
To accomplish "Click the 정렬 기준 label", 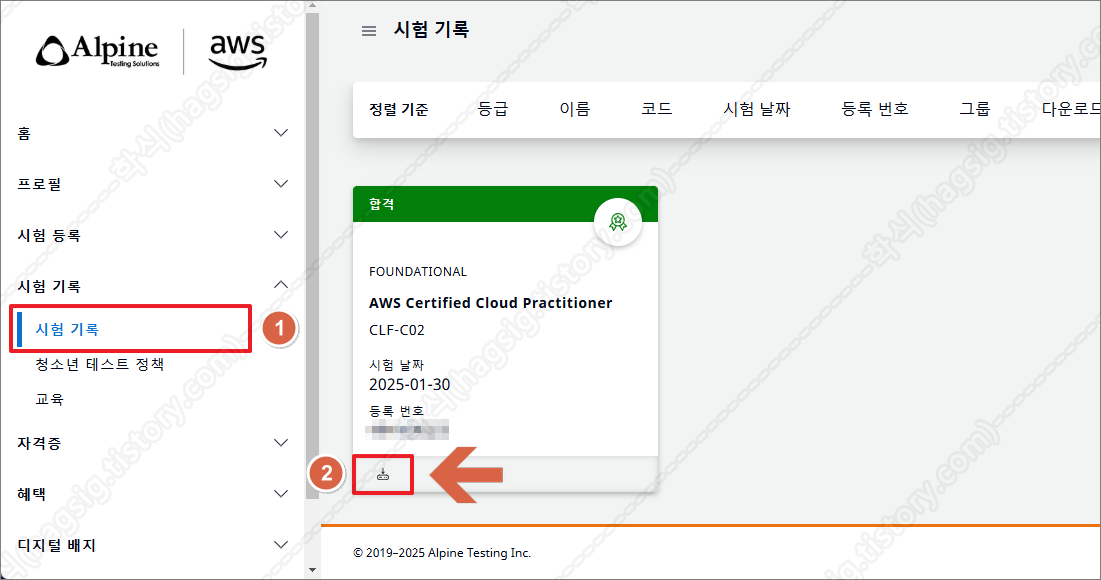I will 398,109.
